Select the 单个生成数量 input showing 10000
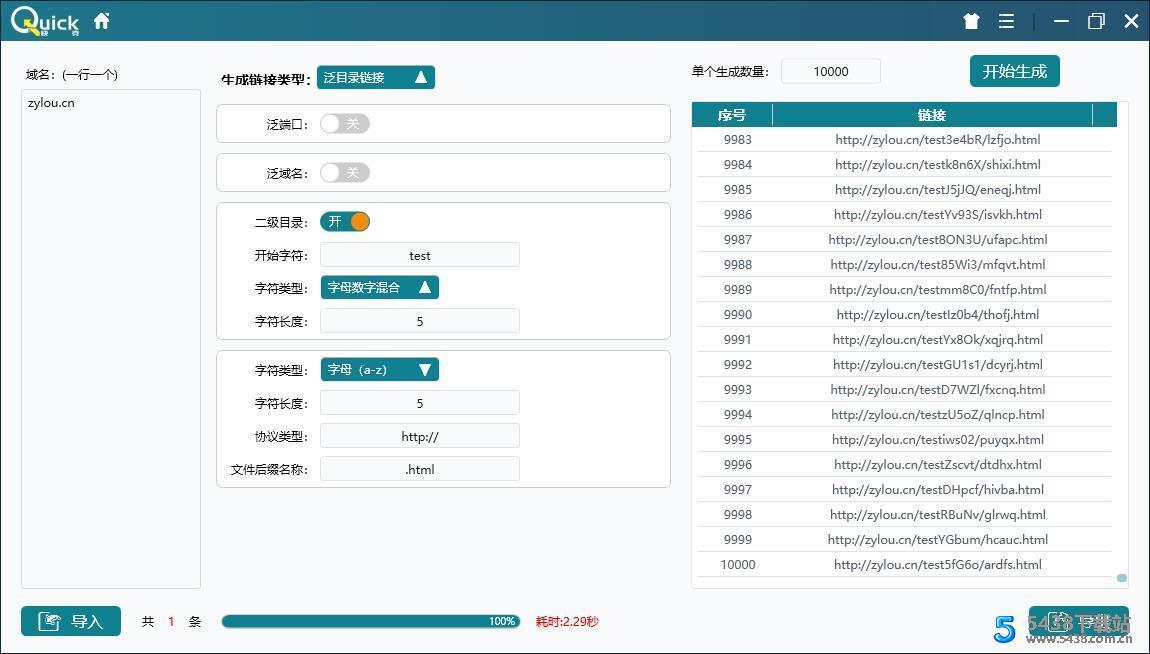The height and width of the screenshot is (654, 1150). click(x=830, y=70)
